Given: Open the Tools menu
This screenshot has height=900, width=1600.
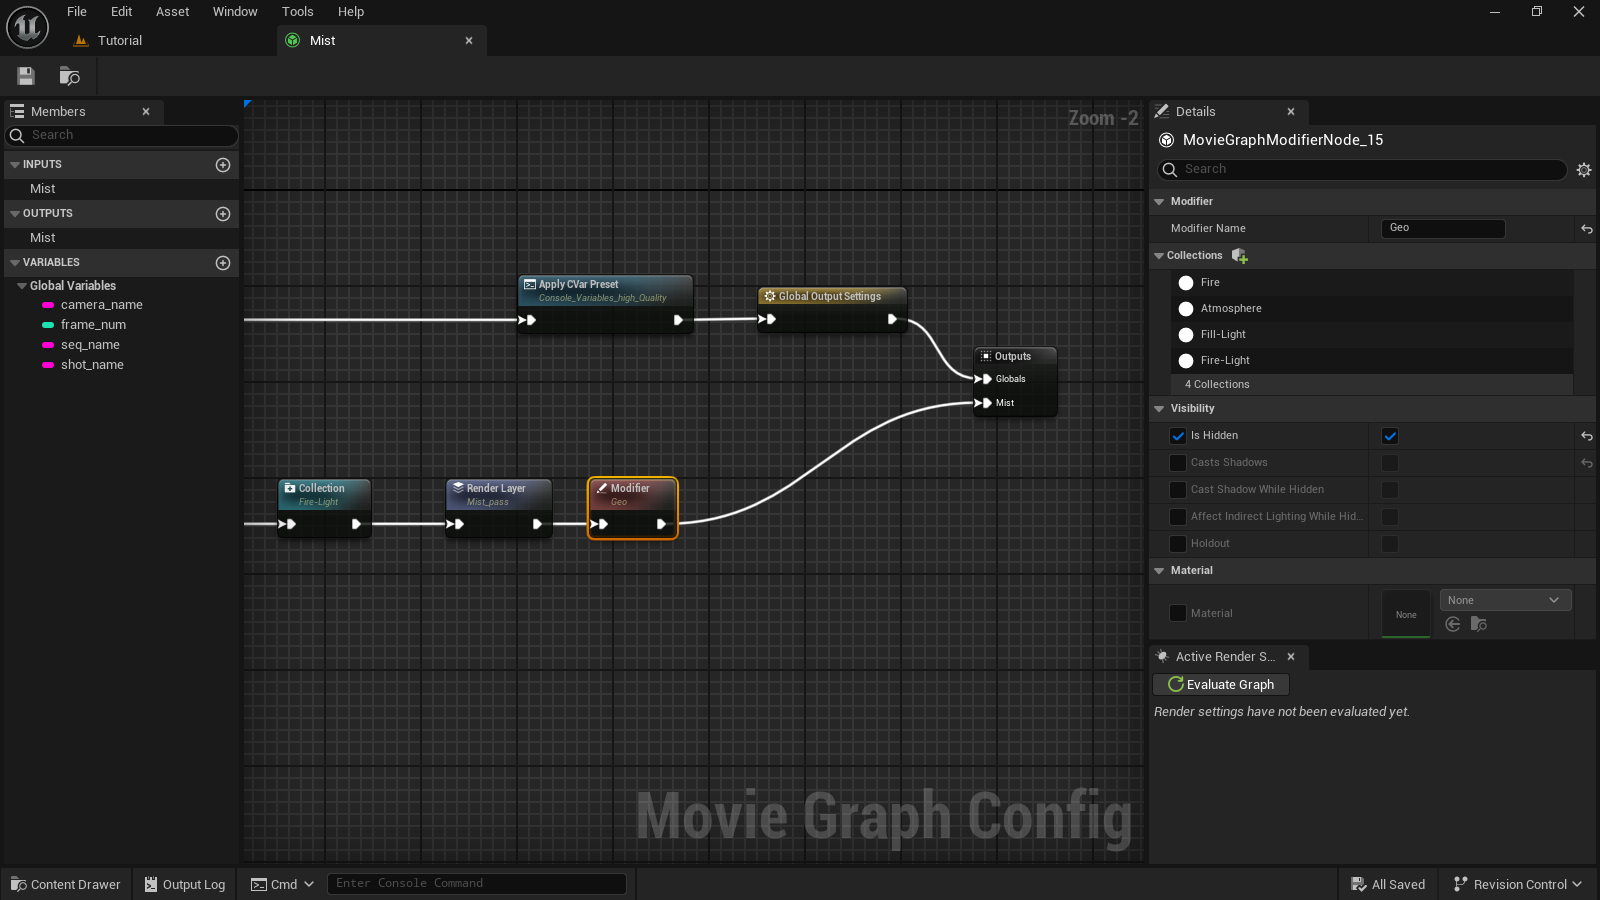Looking at the screenshot, I should coord(297,12).
